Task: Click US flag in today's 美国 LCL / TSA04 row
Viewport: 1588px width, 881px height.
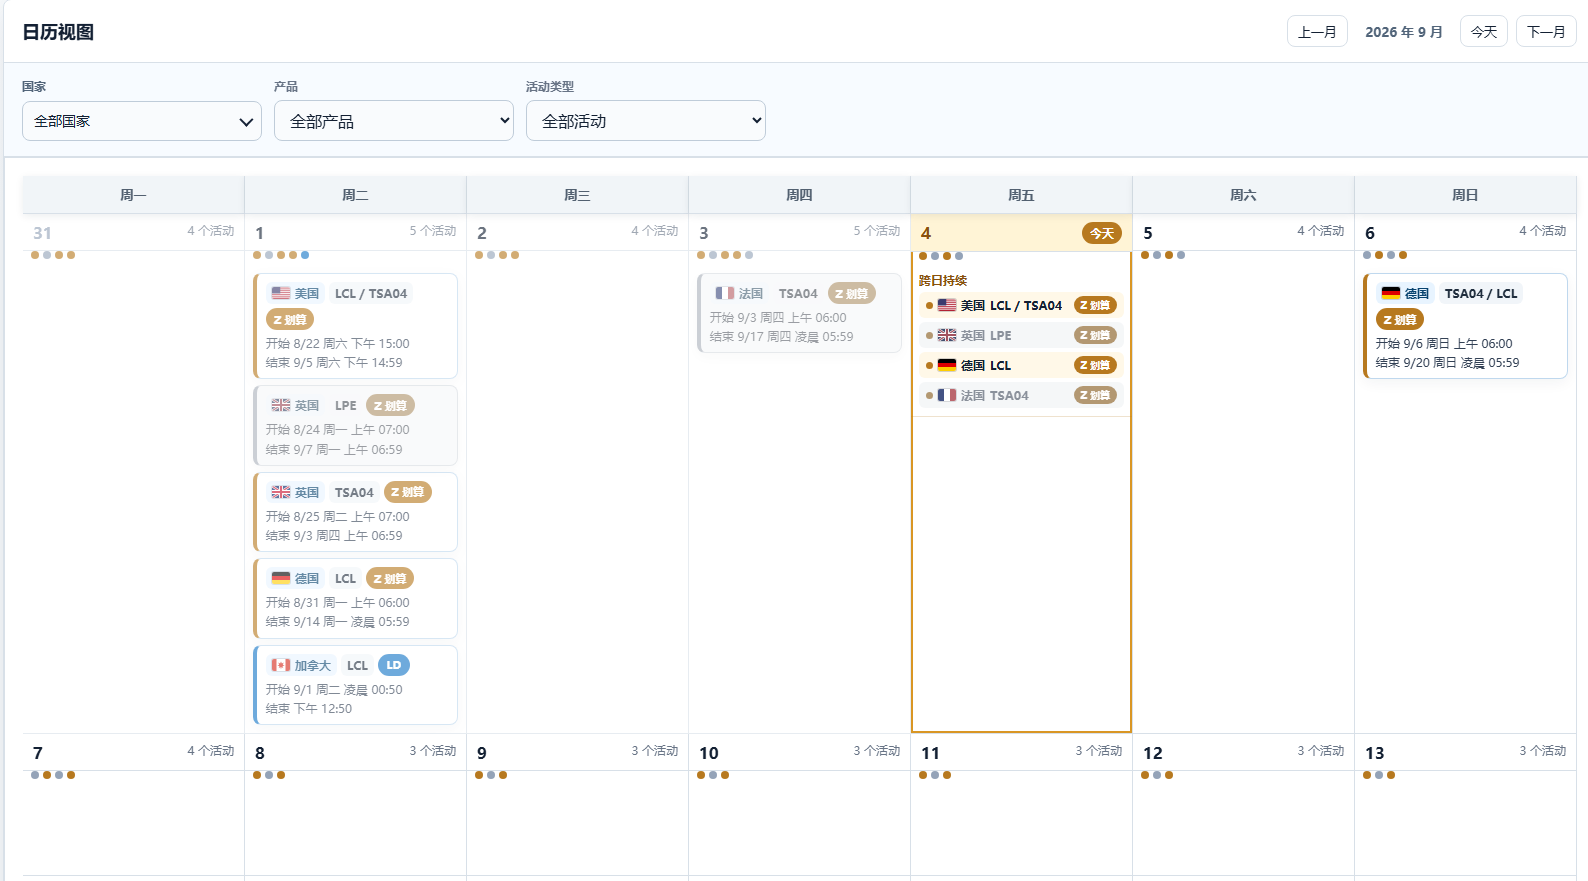Action: (x=947, y=305)
